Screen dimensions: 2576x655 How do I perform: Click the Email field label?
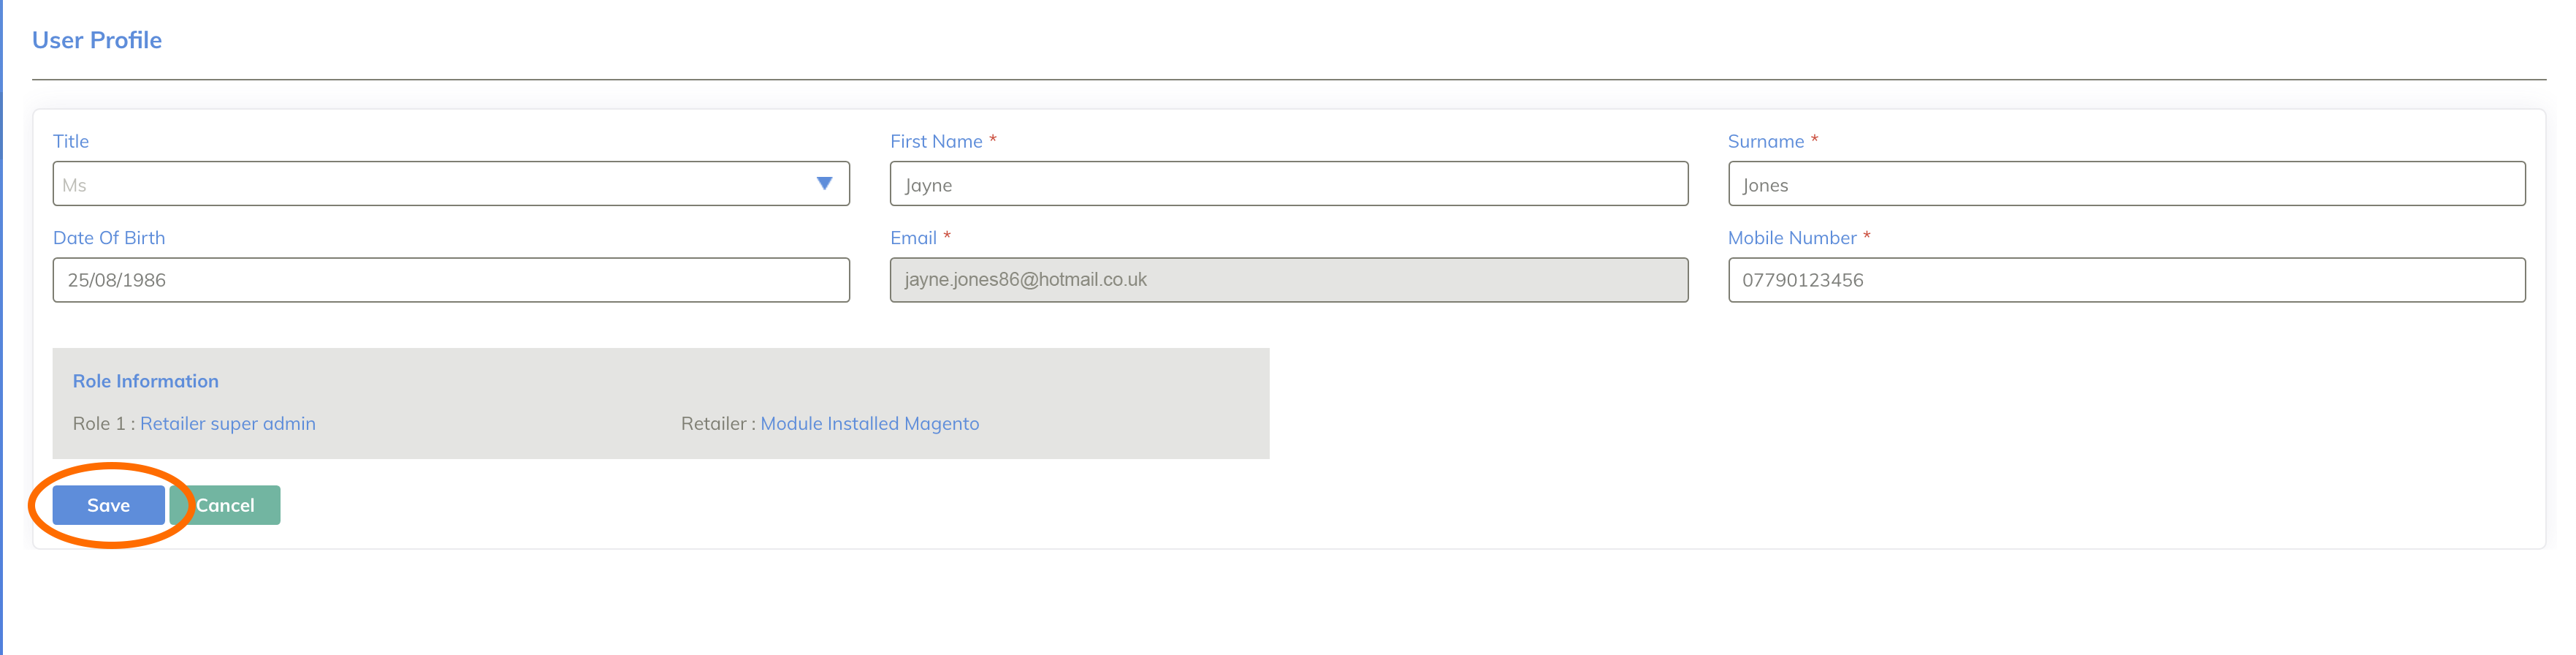[x=913, y=238]
